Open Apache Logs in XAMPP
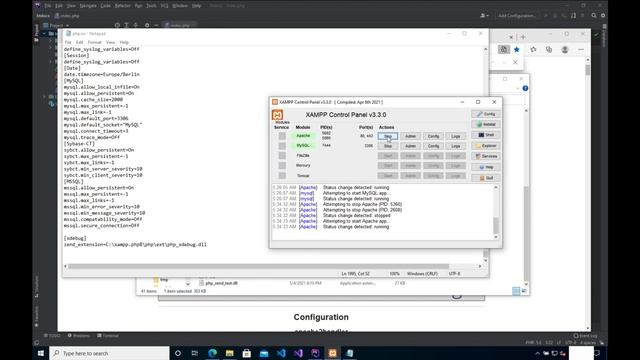 coord(456,136)
